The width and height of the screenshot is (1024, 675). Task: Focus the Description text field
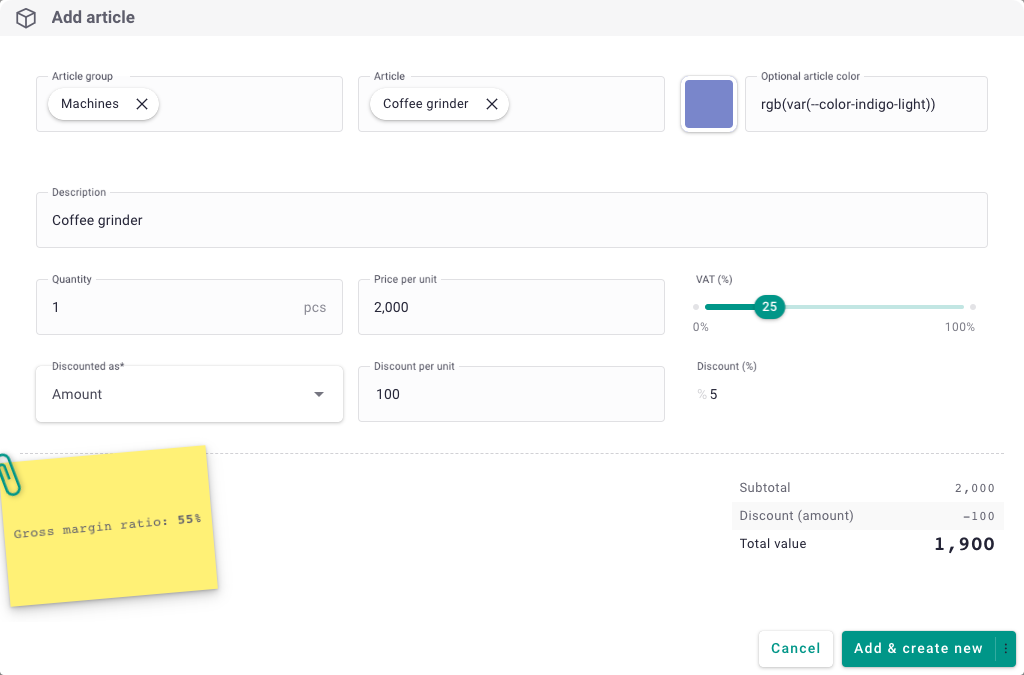point(511,220)
